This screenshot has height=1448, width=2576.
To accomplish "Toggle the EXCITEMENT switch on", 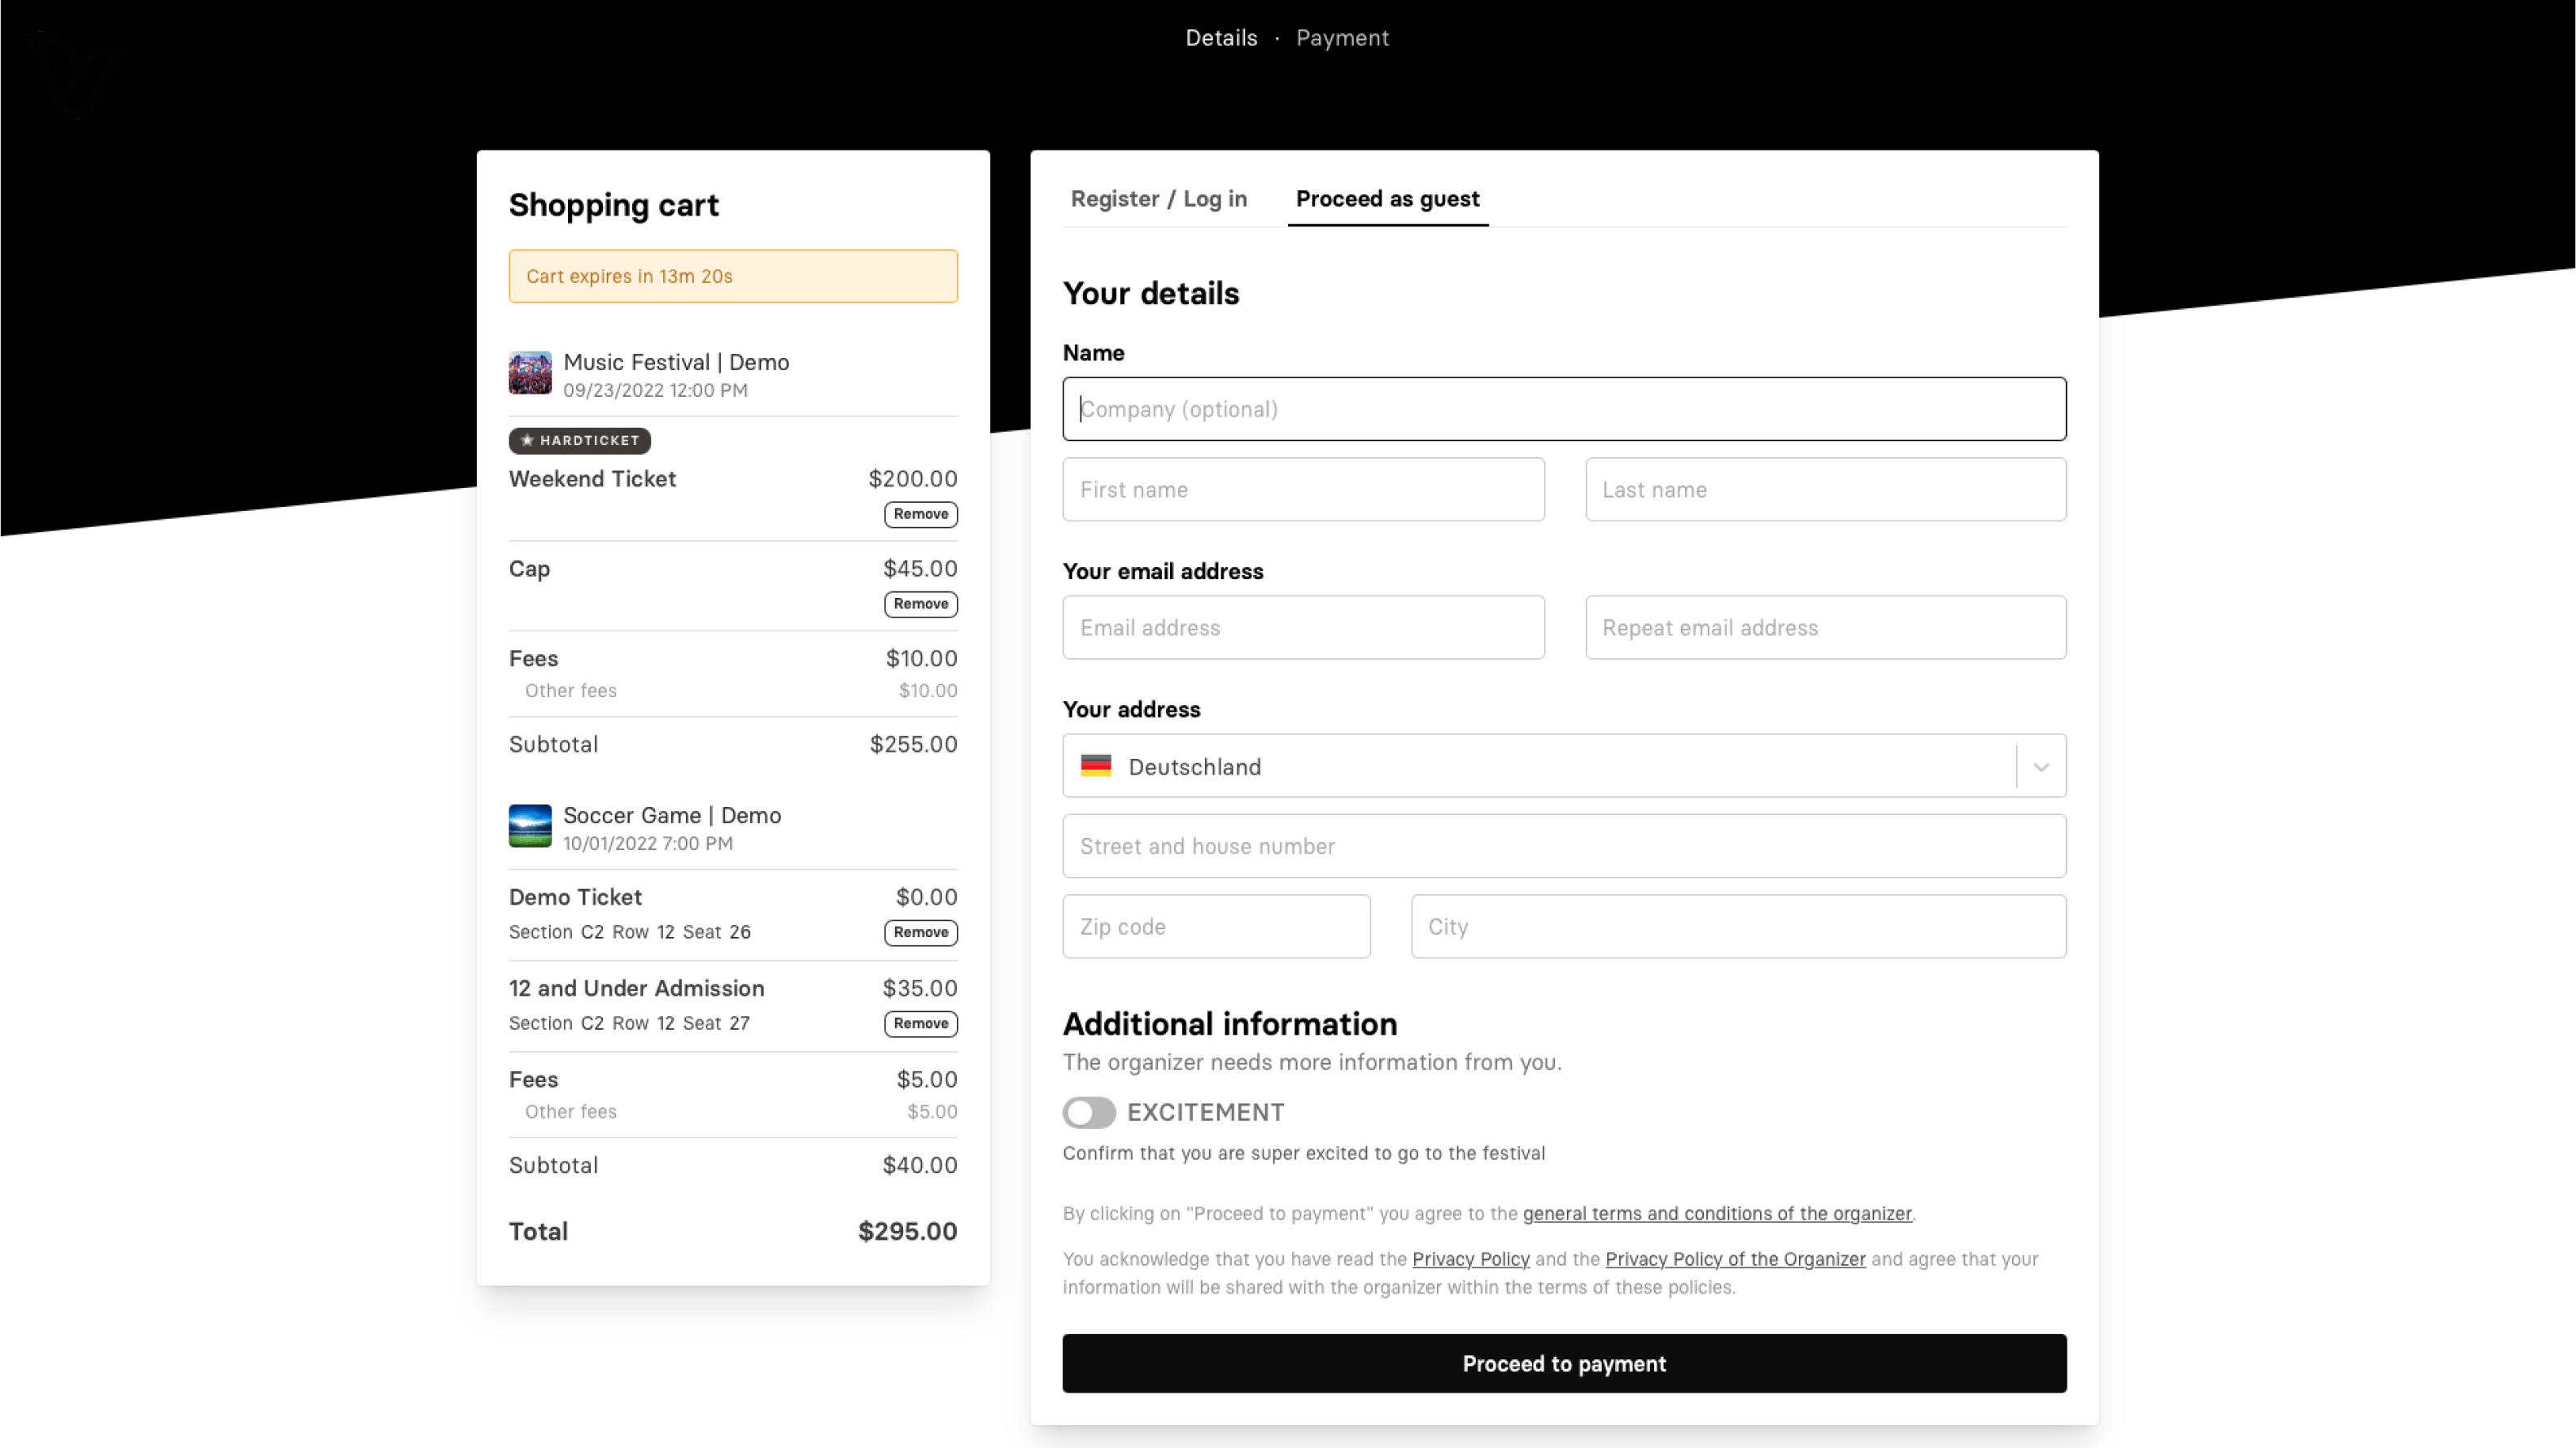I will pyautogui.click(x=1089, y=1112).
